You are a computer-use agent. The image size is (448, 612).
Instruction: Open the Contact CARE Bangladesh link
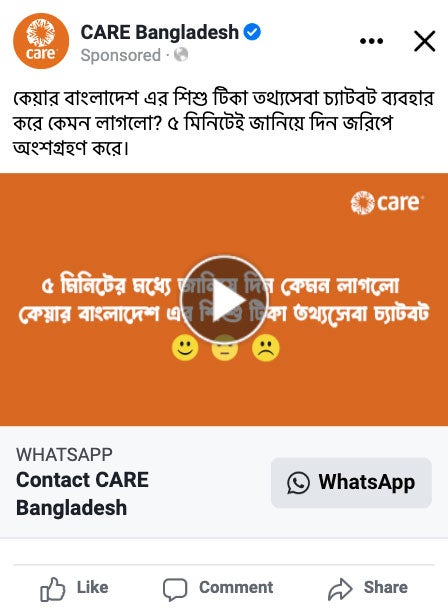point(82,494)
